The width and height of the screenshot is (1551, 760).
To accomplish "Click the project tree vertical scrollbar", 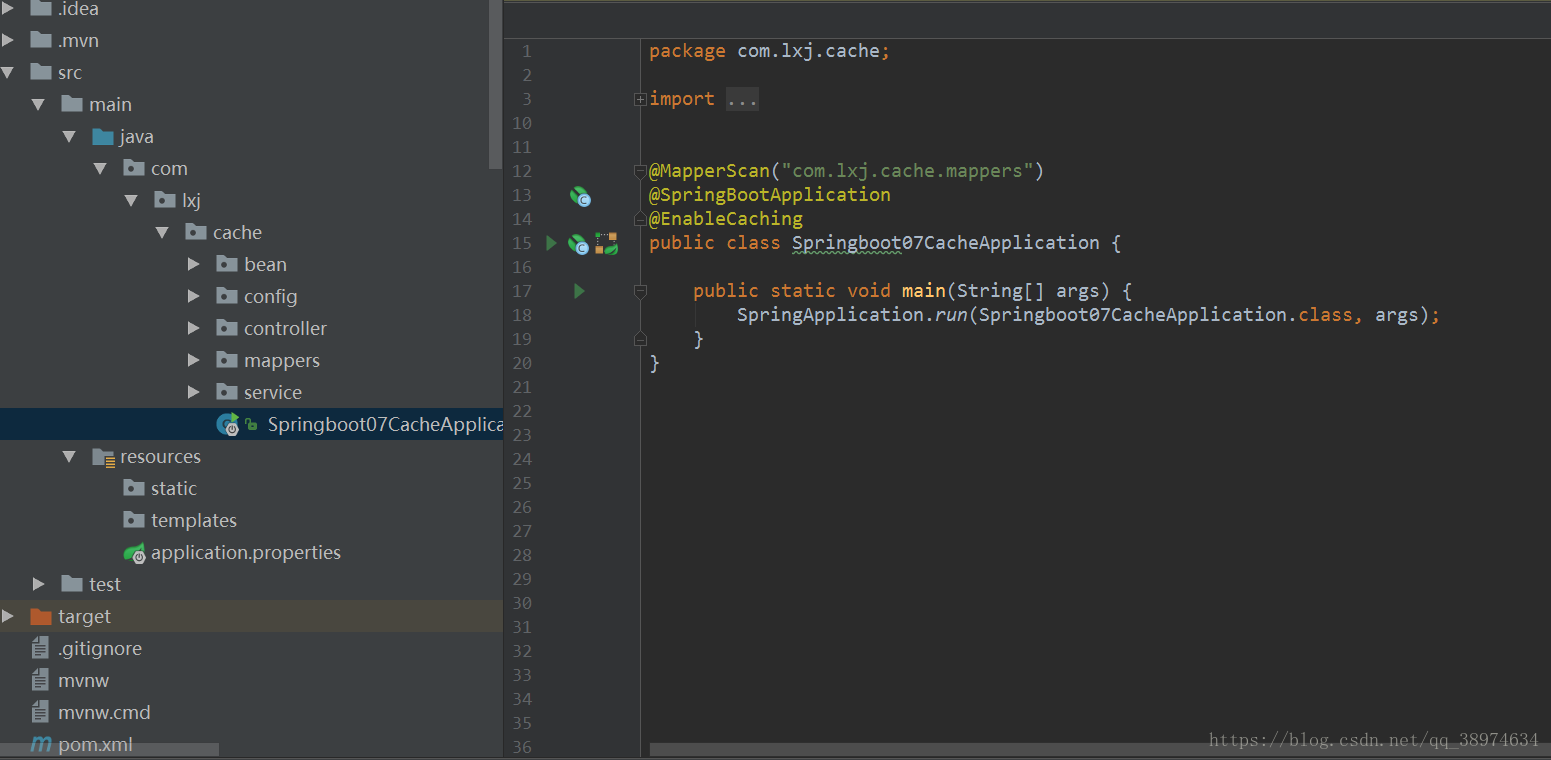I will click(x=495, y=84).
